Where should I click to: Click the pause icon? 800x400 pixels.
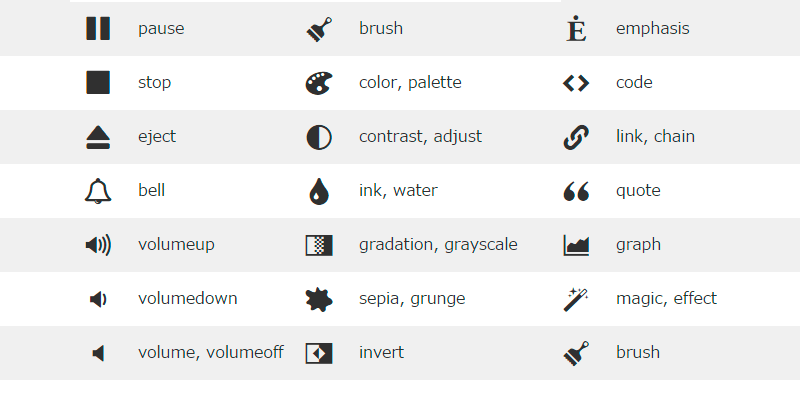pos(98,28)
